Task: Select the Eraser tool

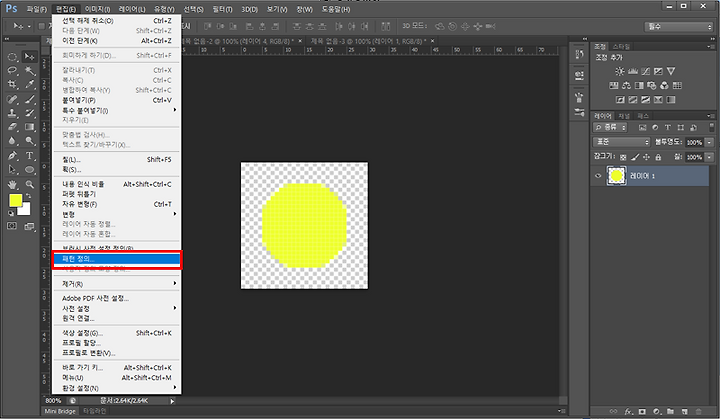Action: 12,127
